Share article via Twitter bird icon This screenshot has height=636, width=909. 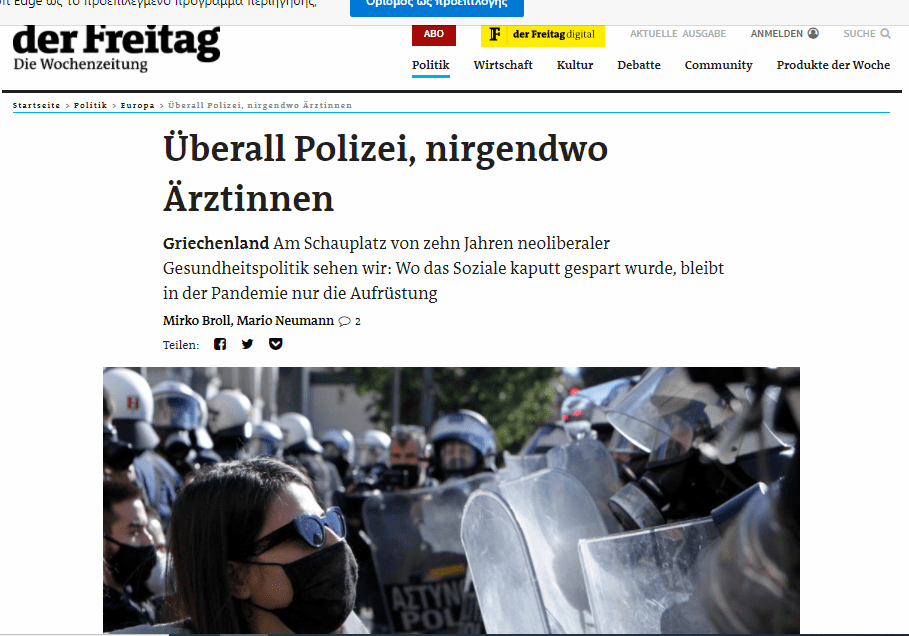tap(248, 344)
